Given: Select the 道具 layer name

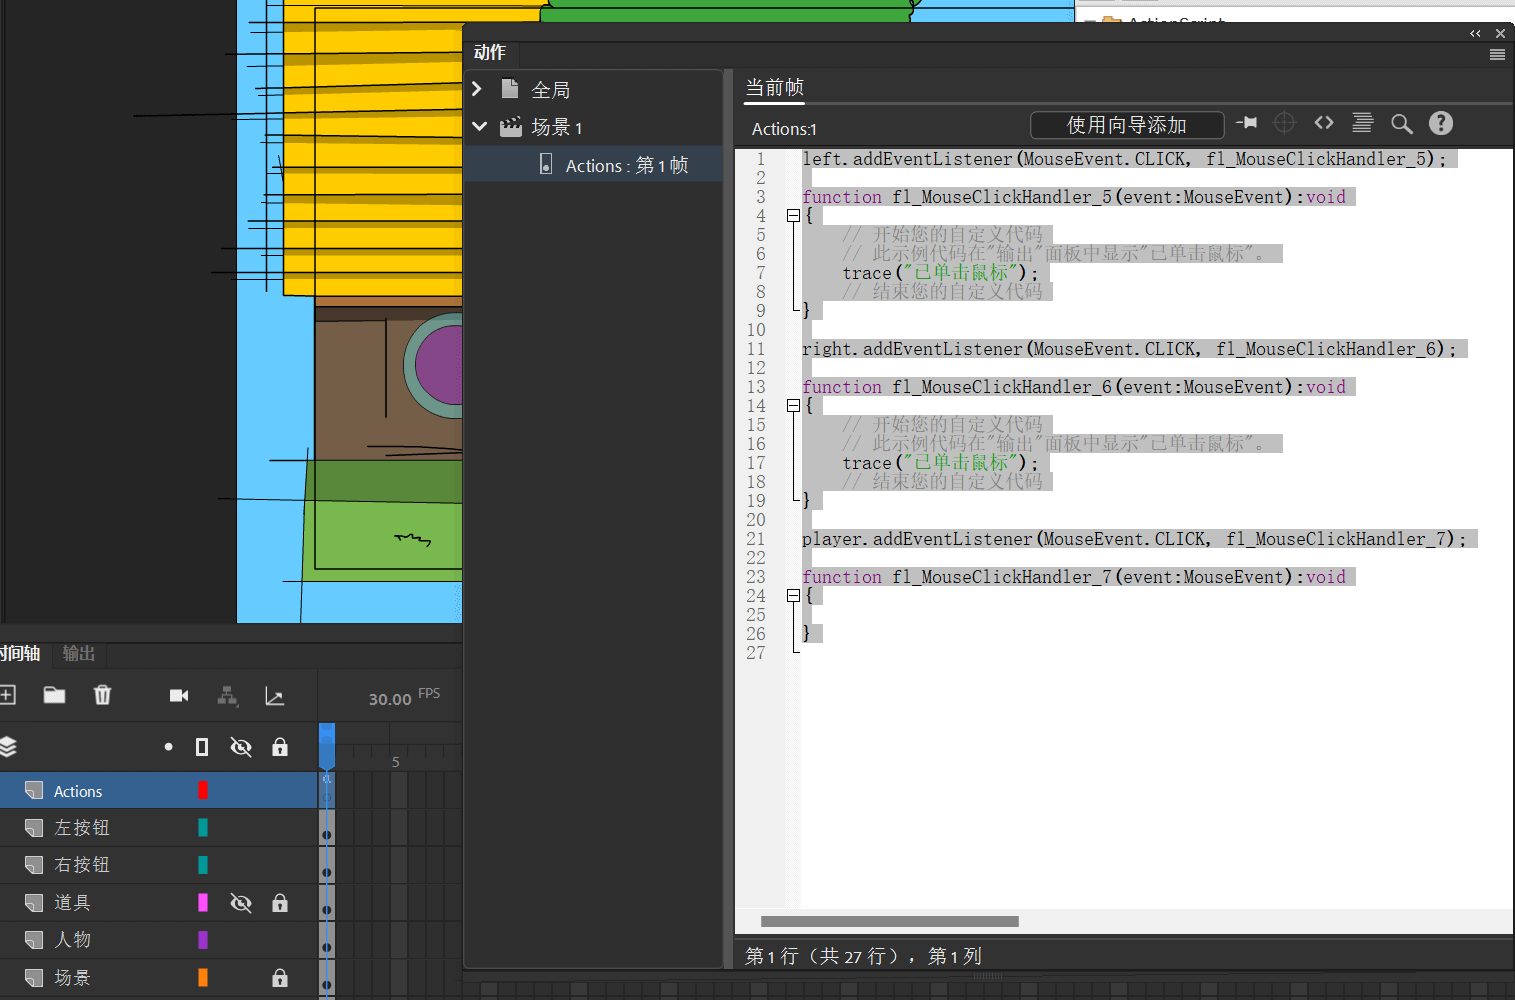Looking at the screenshot, I should (72, 903).
